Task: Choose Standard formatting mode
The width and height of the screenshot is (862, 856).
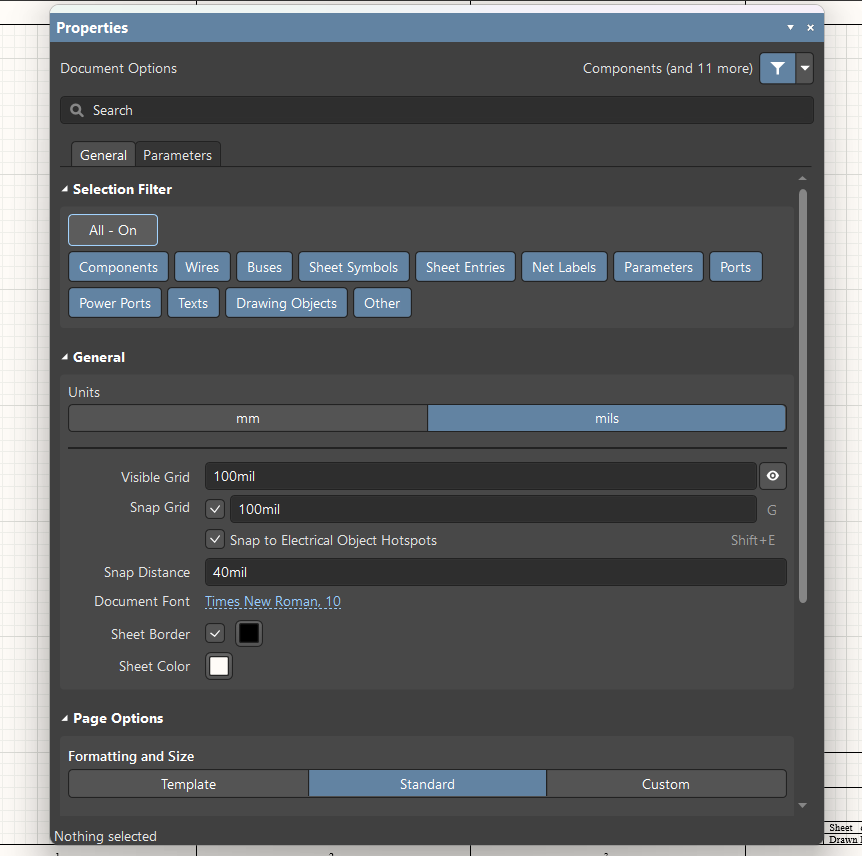Action: (428, 784)
